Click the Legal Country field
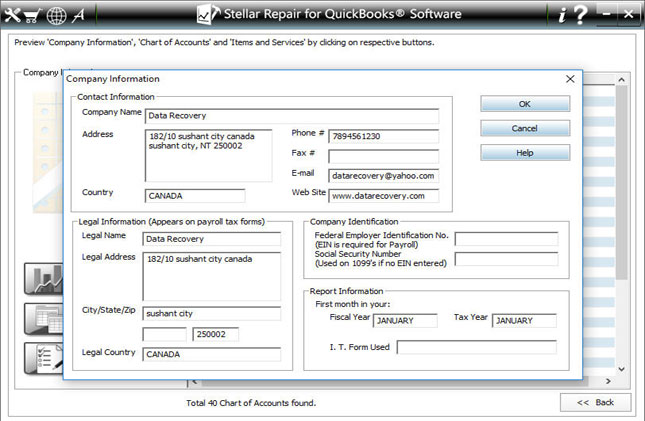 pos(212,354)
